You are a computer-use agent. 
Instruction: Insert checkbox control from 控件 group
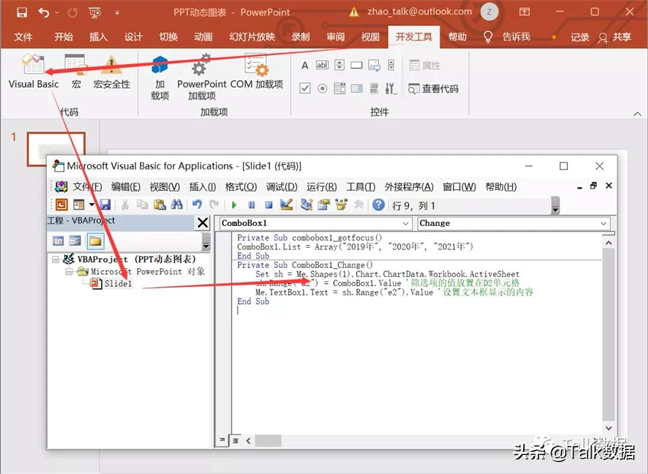tap(306, 88)
